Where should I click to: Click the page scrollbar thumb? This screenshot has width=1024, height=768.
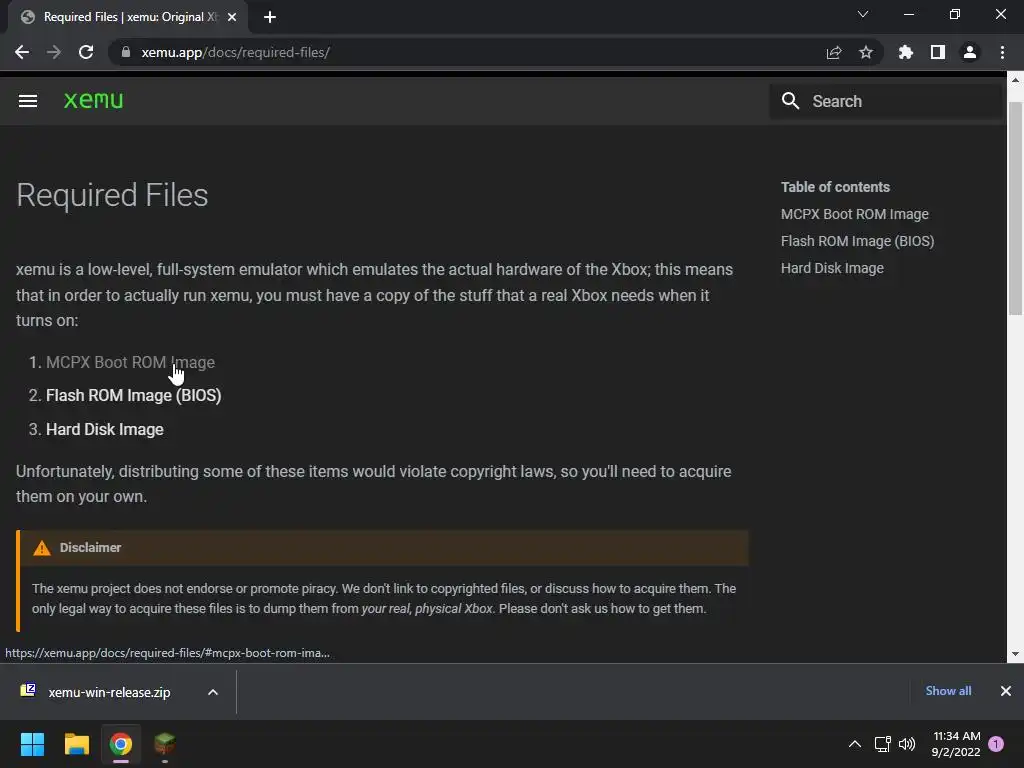point(1015,209)
